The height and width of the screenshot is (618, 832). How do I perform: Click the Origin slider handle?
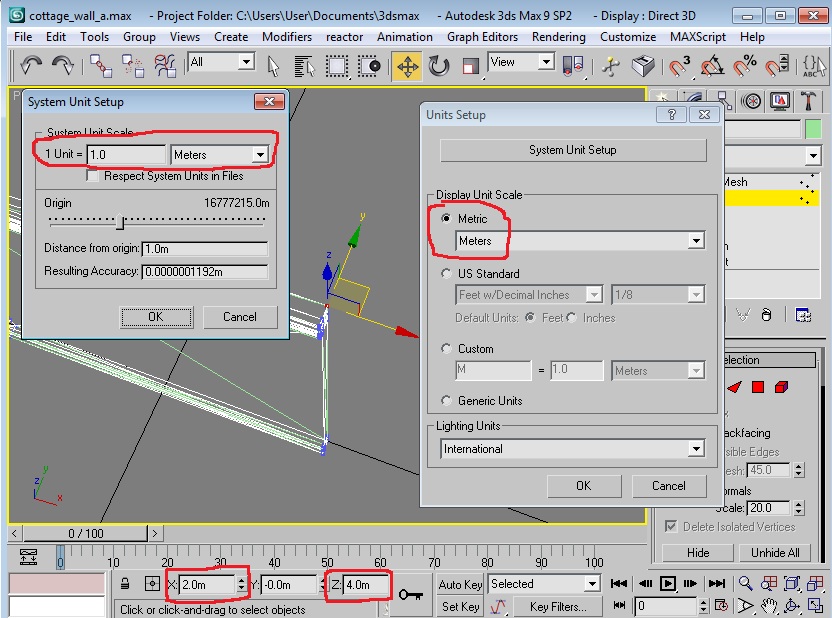(120, 222)
